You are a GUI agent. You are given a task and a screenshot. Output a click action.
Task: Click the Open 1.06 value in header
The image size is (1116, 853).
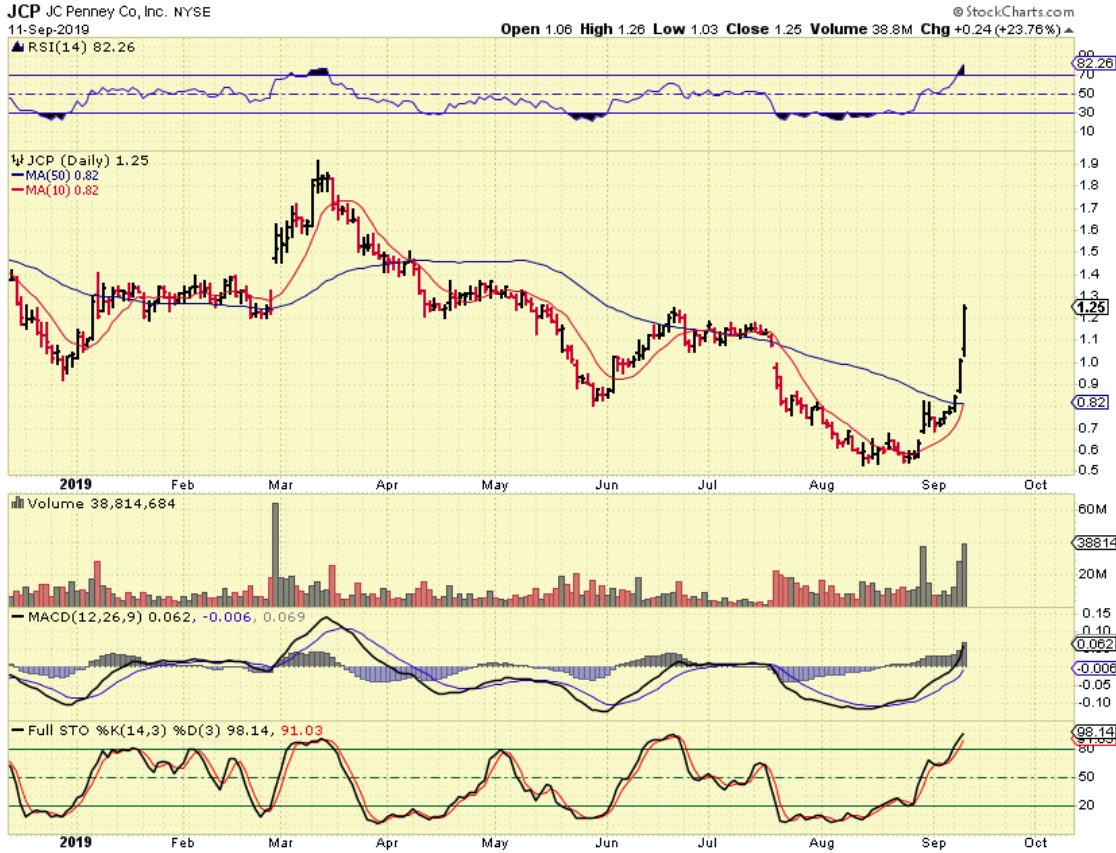tap(536, 29)
